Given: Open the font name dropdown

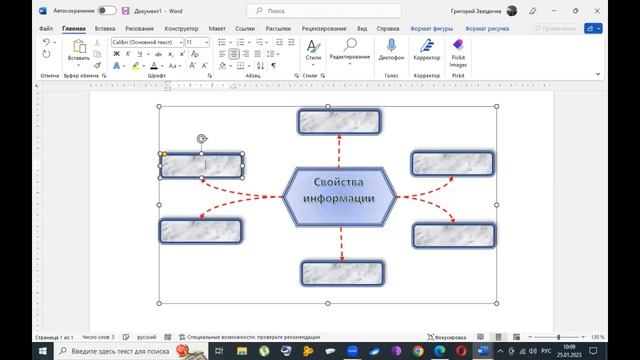Looking at the screenshot, I should pyautogui.click(x=181, y=42).
